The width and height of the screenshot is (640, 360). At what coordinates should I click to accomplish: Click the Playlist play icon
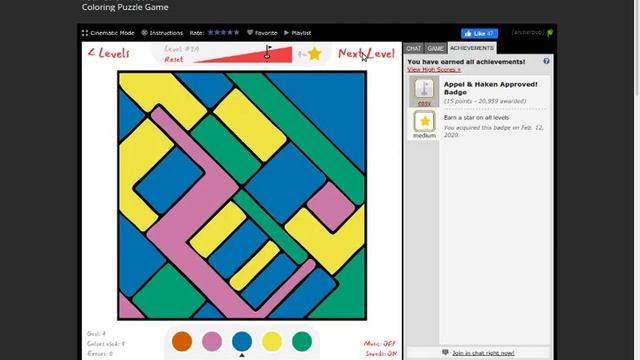tap(287, 33)
